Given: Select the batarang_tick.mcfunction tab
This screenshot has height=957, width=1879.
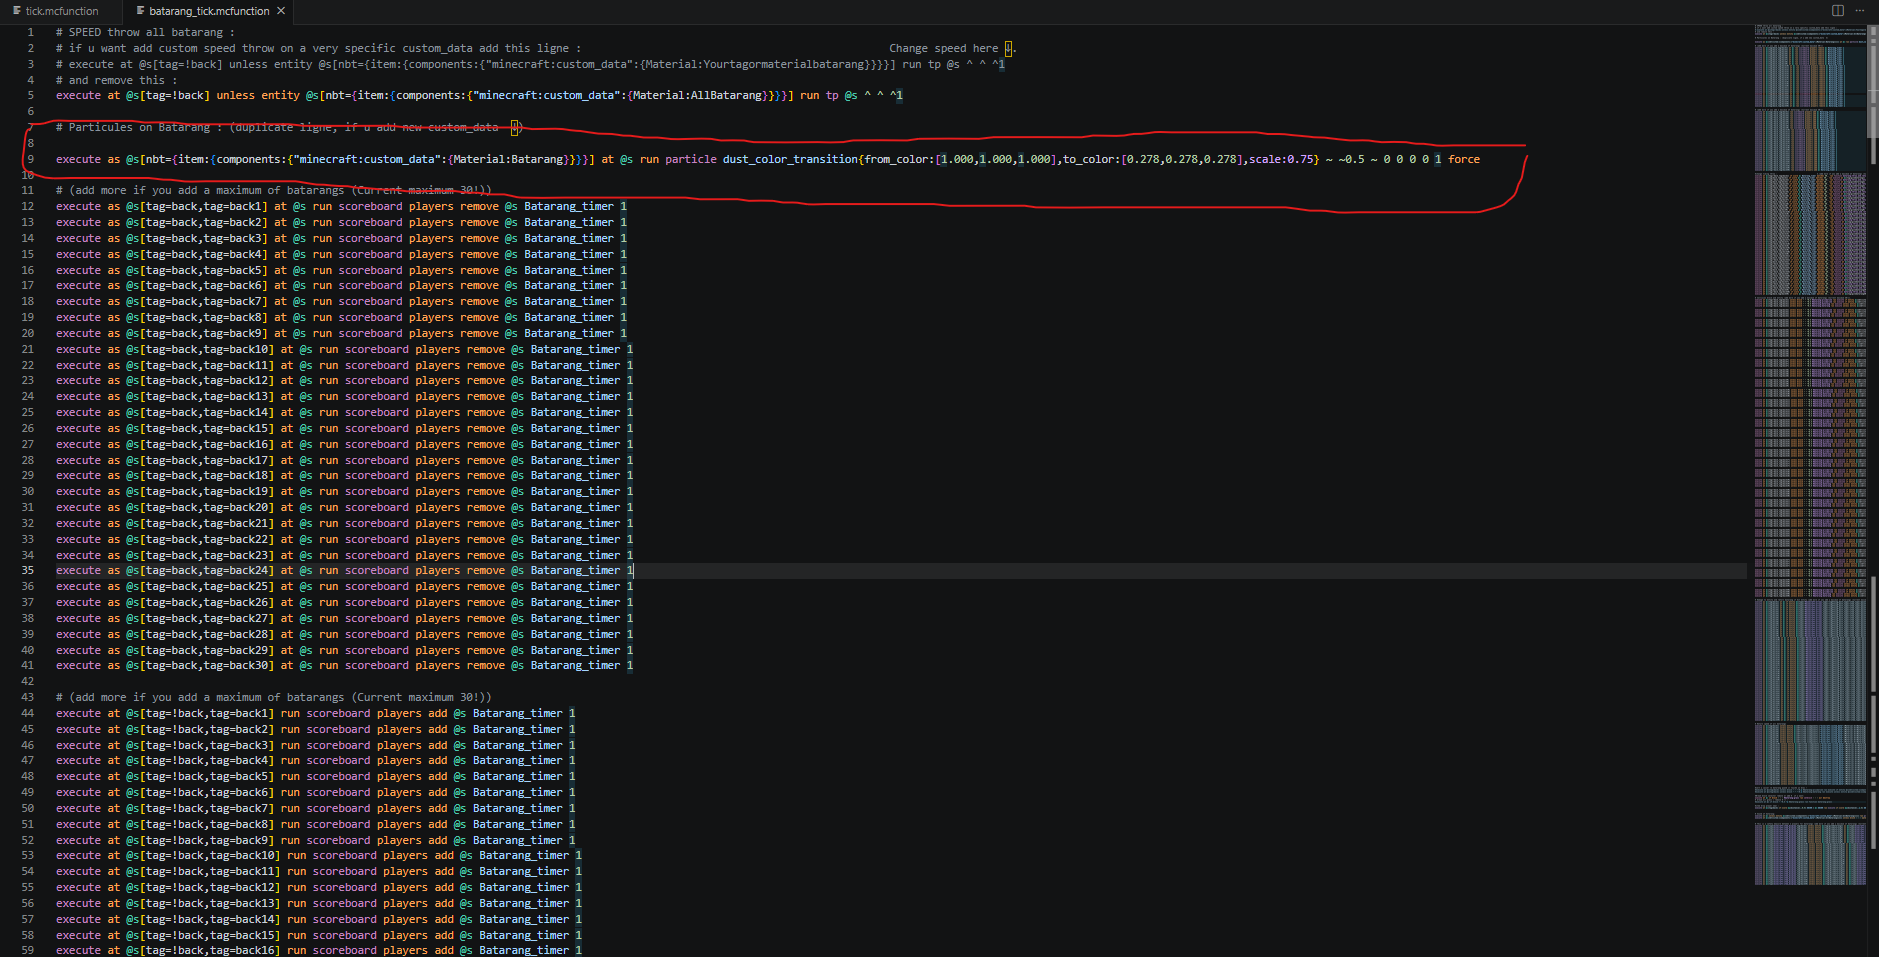Looking at the screenshot, I should (x=210, y=11).
